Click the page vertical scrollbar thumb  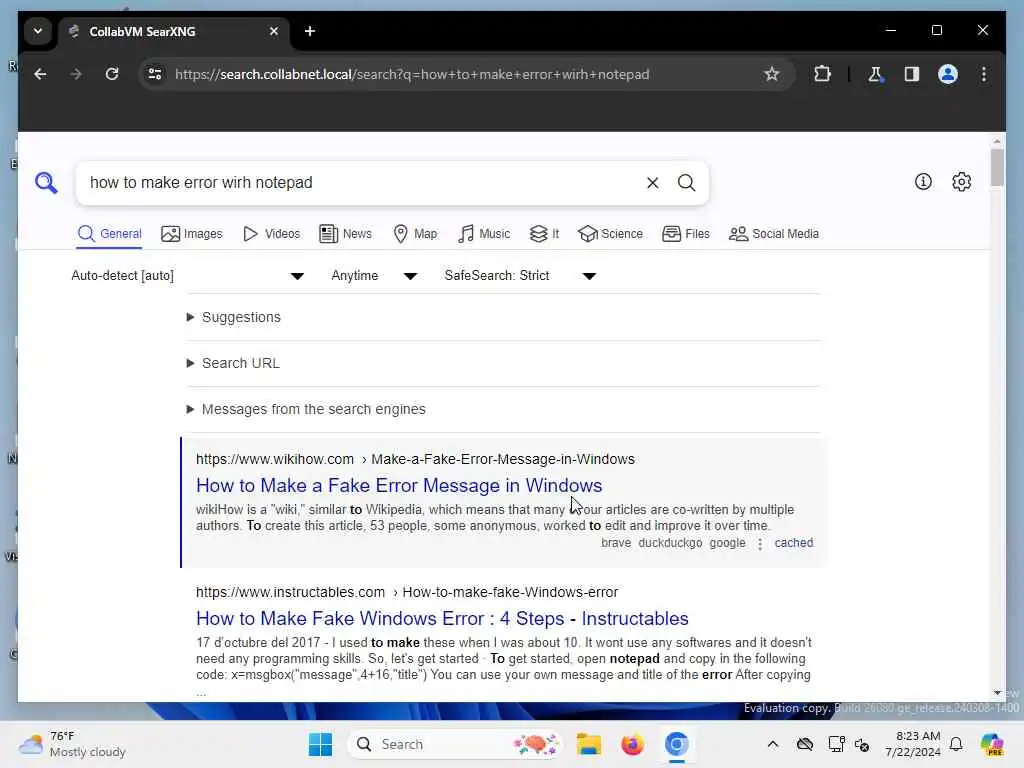(x=997, y=168)
